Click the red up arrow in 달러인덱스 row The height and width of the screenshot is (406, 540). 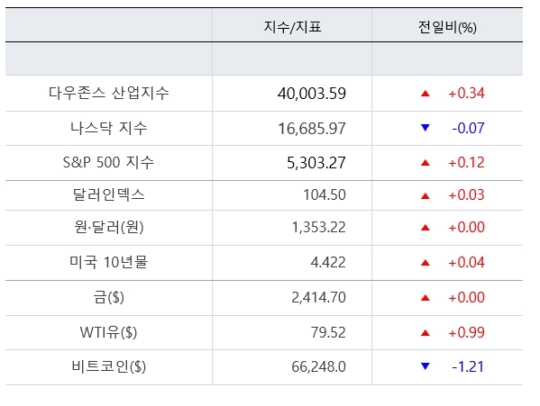click(425, 196)
